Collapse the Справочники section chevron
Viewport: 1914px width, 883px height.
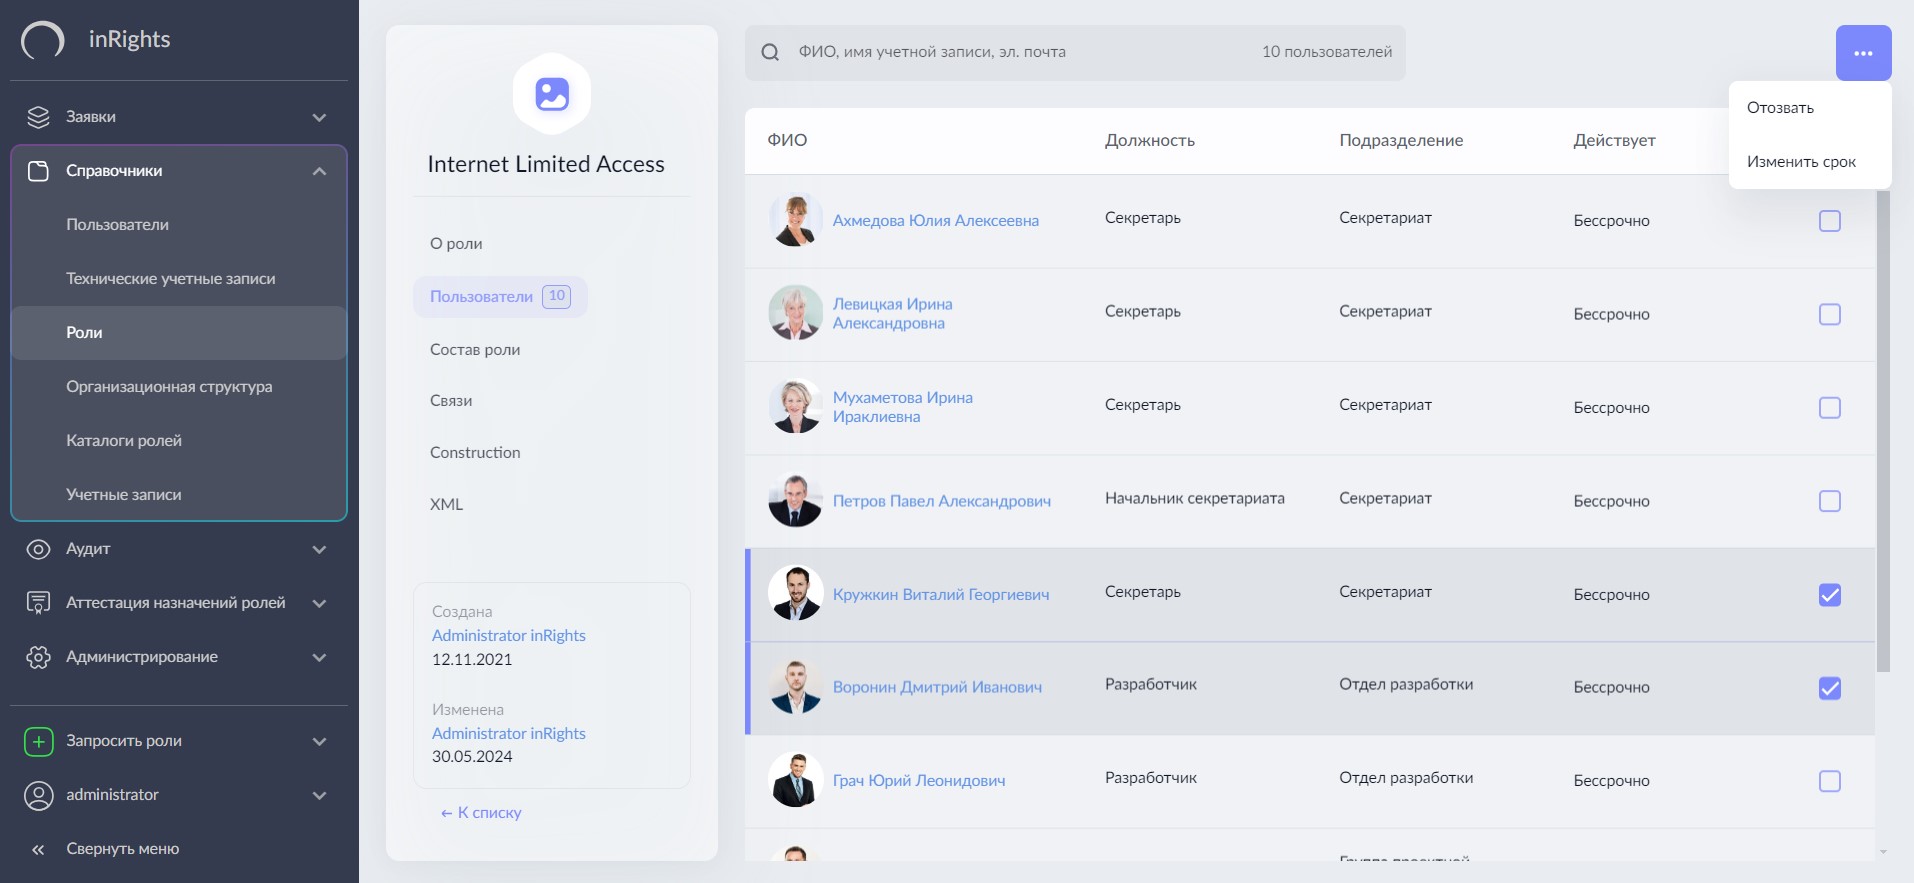(319, 171)
